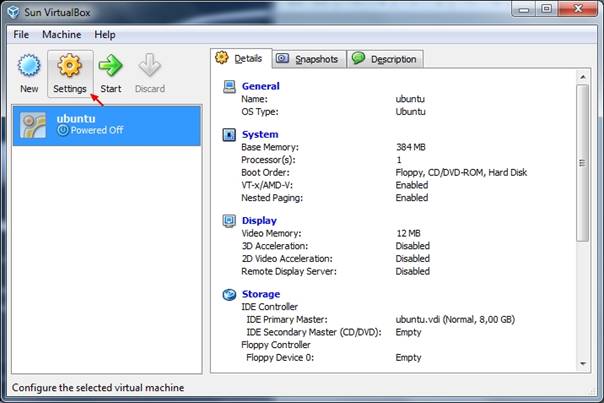This screenshot has width=604, height=403.
Task: Click the VirtualBox cube title bar icon
Action: (13, 12)
